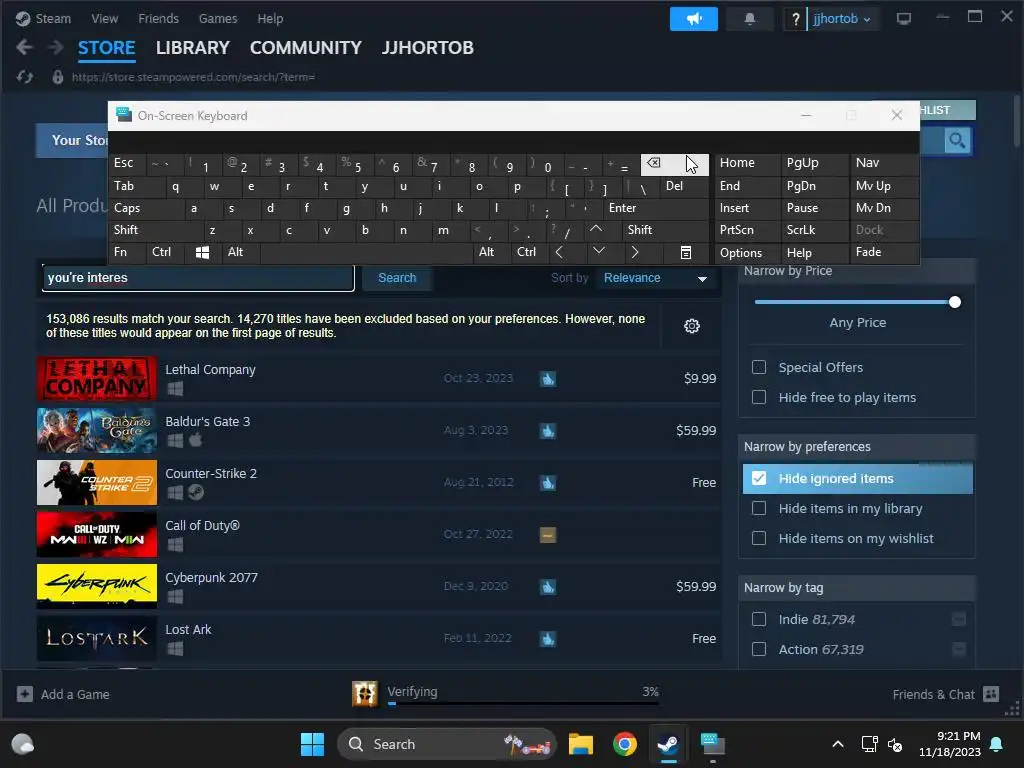Open the Games menu

coord(218,19)
